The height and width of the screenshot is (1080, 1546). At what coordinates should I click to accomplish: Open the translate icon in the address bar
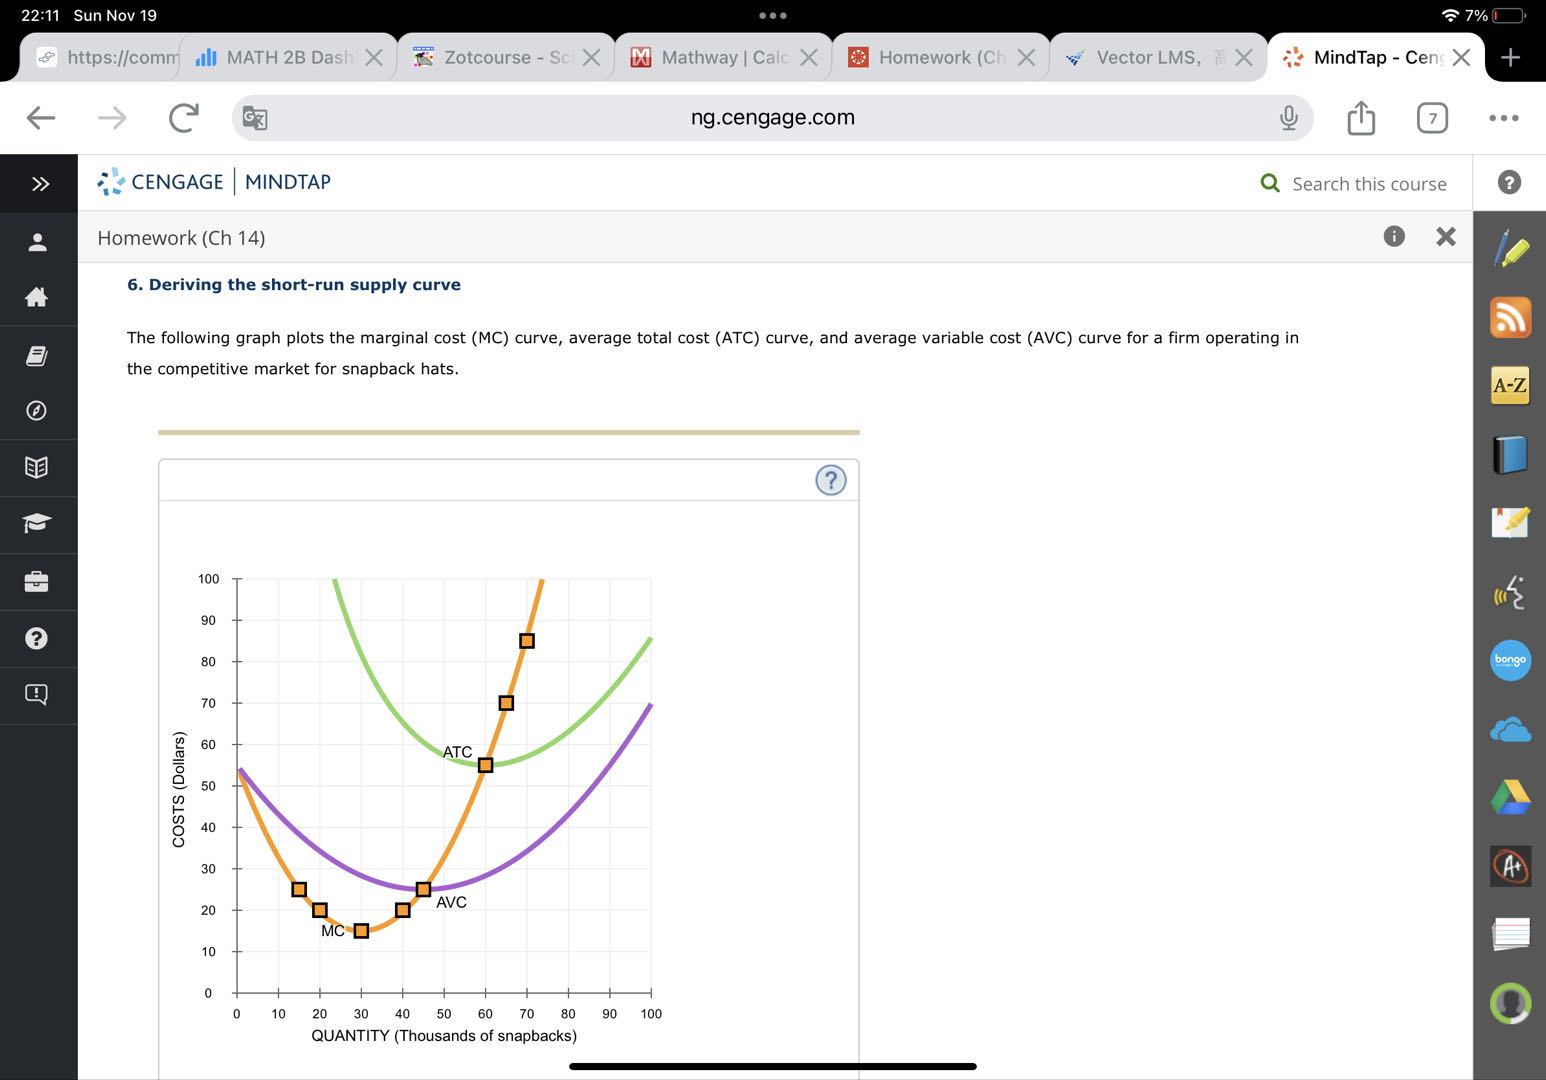255,118
